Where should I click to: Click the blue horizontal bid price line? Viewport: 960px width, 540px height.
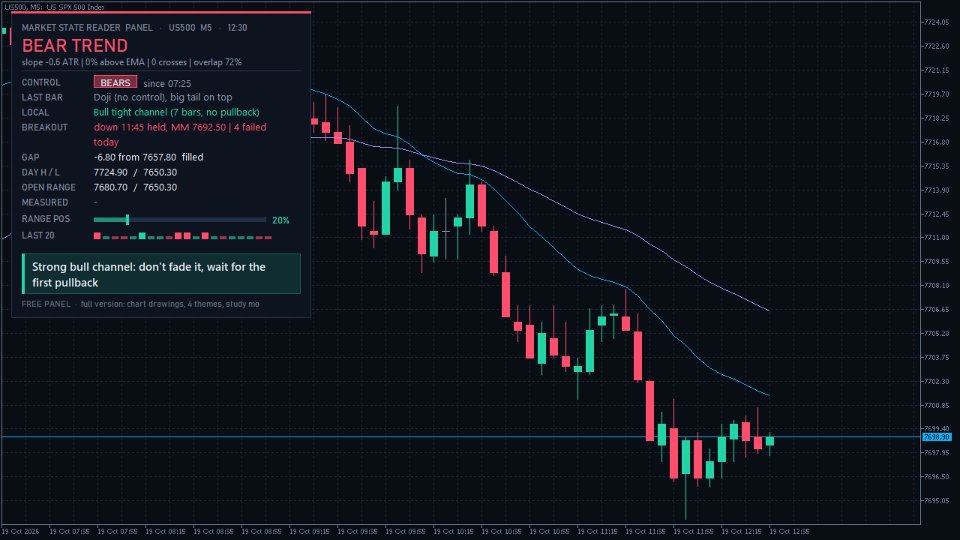pyautogui.click(x=460, y=437)
